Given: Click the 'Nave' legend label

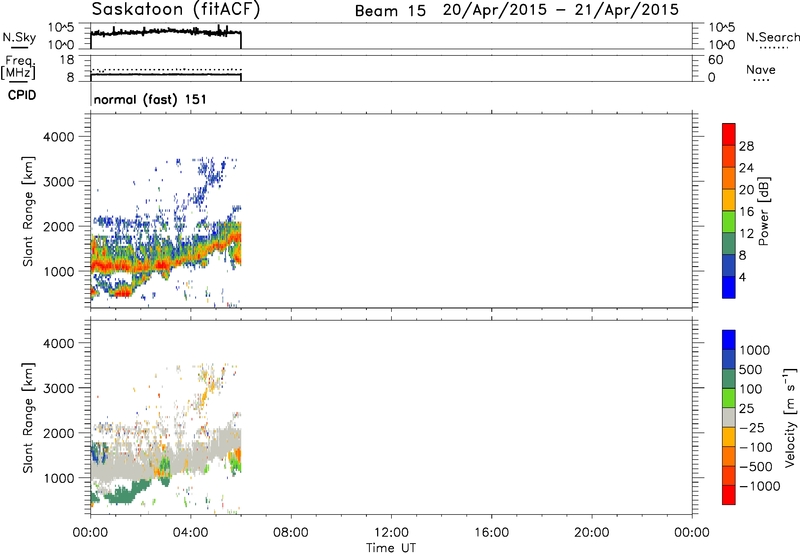Looking at the screenshot, I should tap(761, 69).
